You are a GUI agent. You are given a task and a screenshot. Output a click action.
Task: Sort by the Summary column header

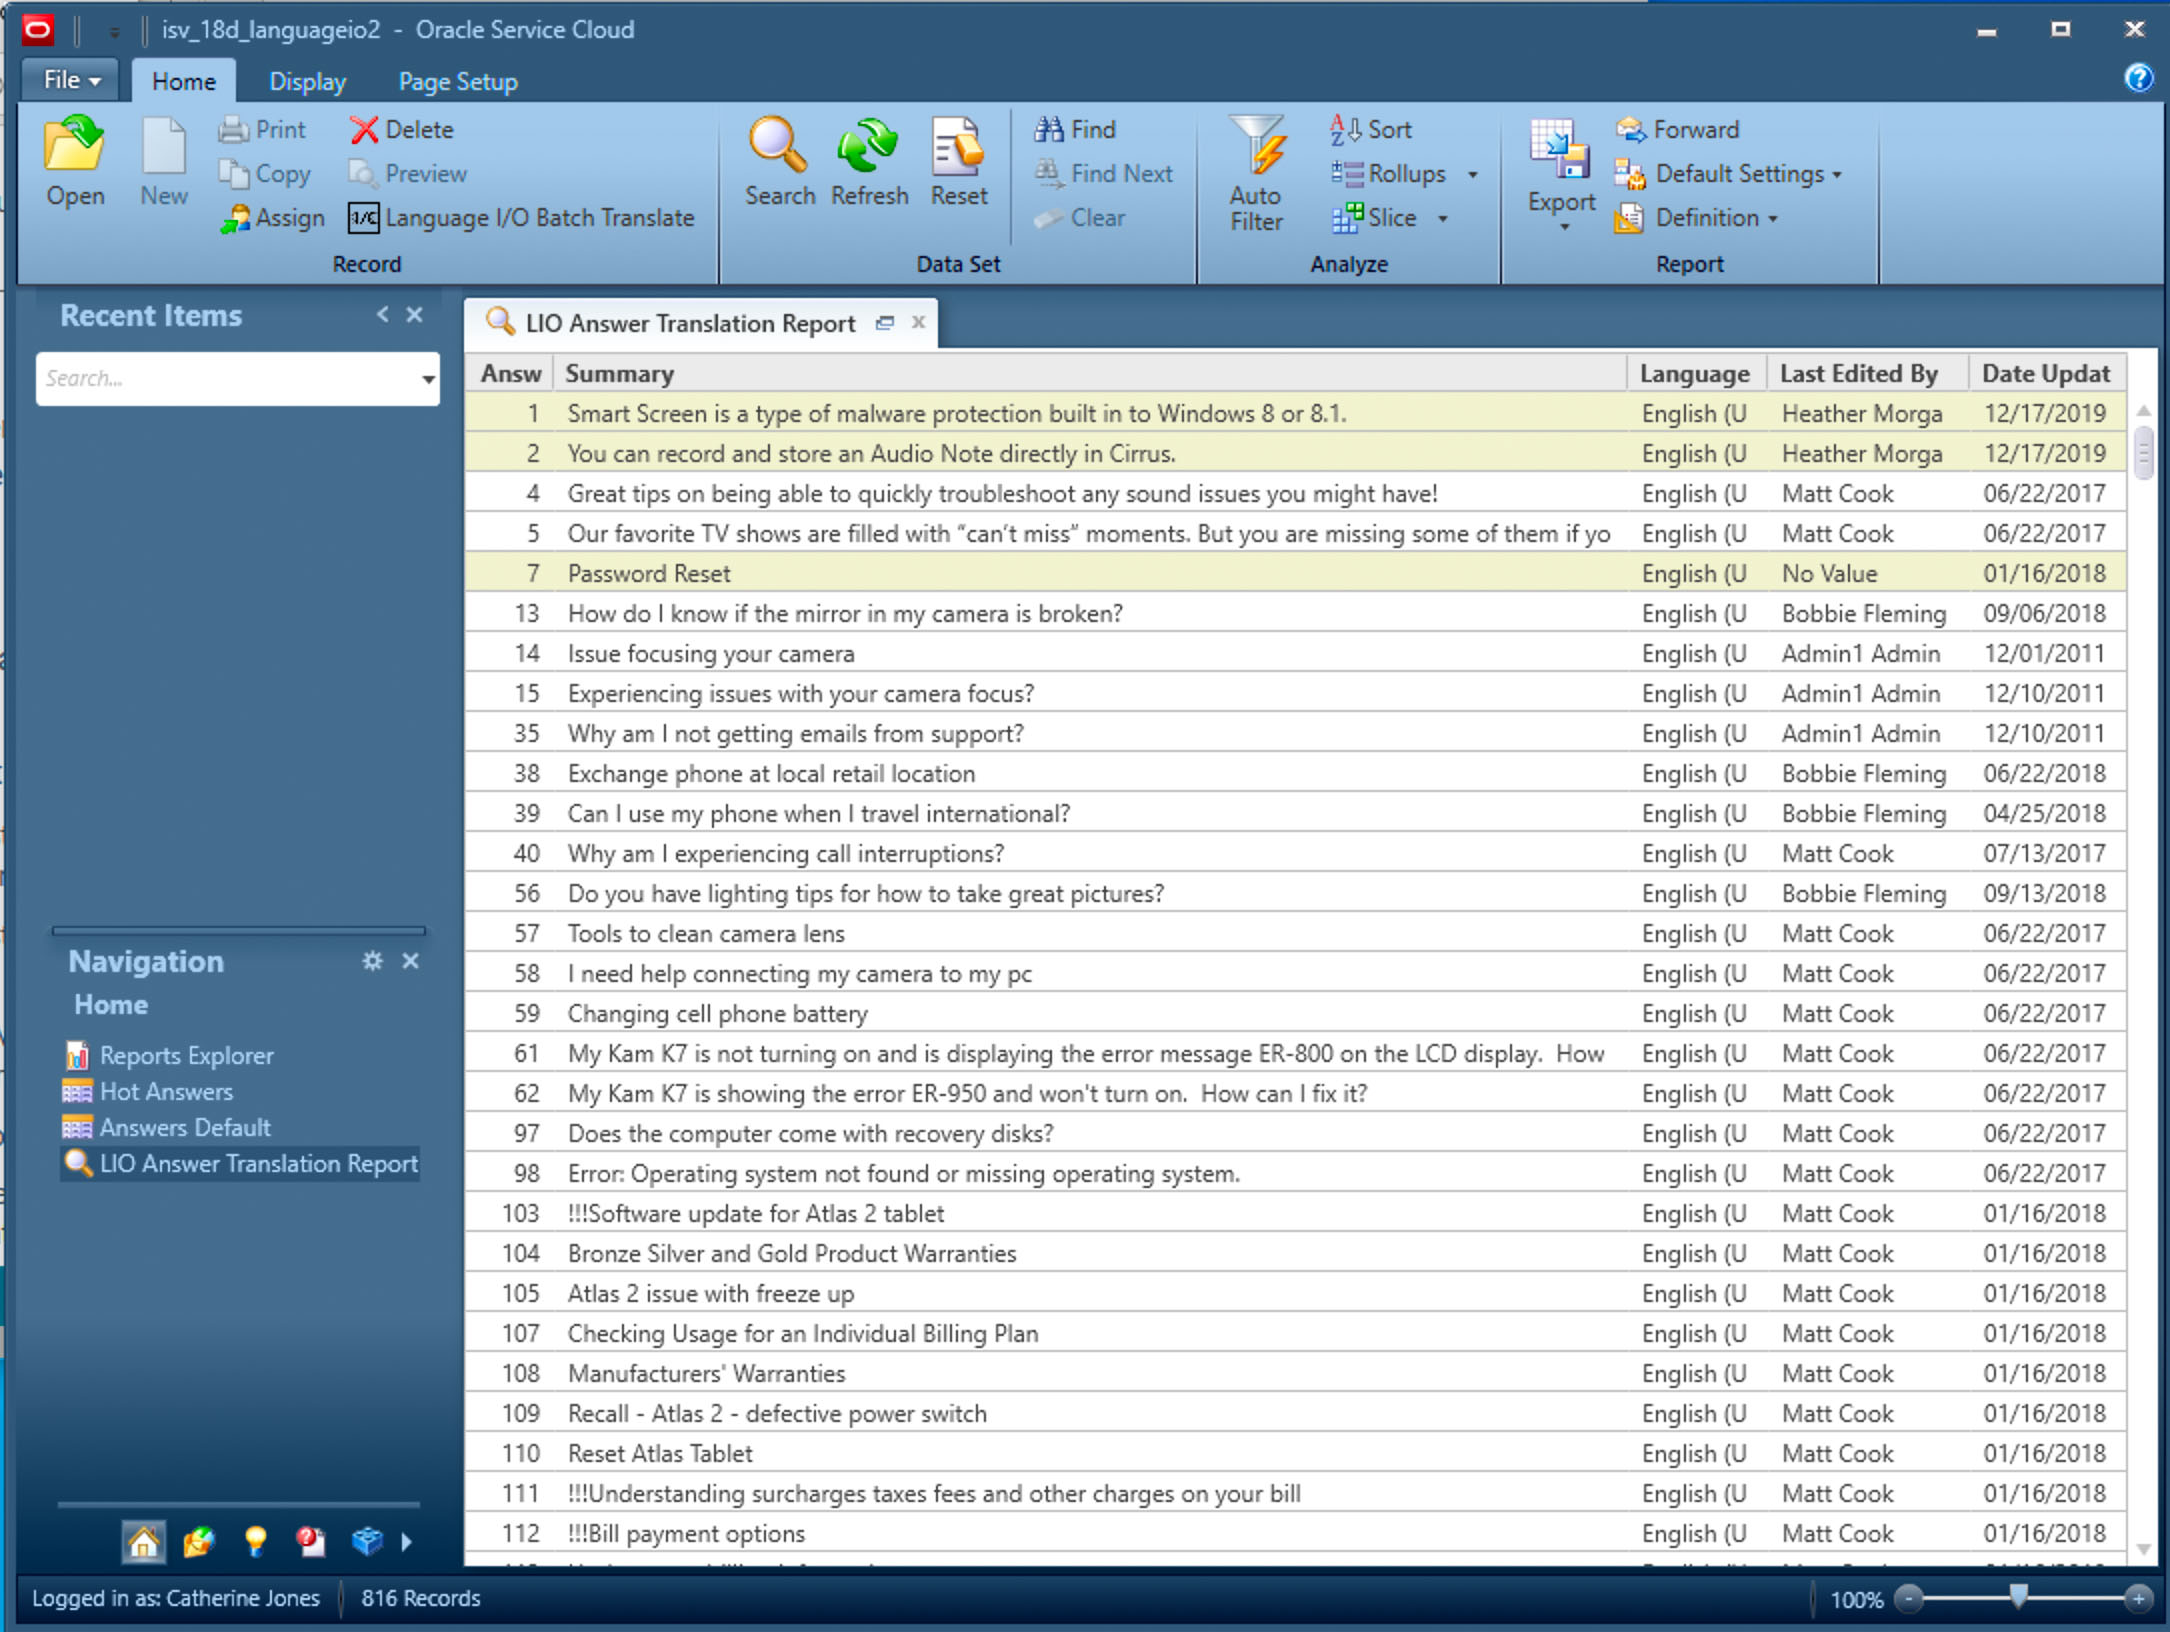[1090, 373]
